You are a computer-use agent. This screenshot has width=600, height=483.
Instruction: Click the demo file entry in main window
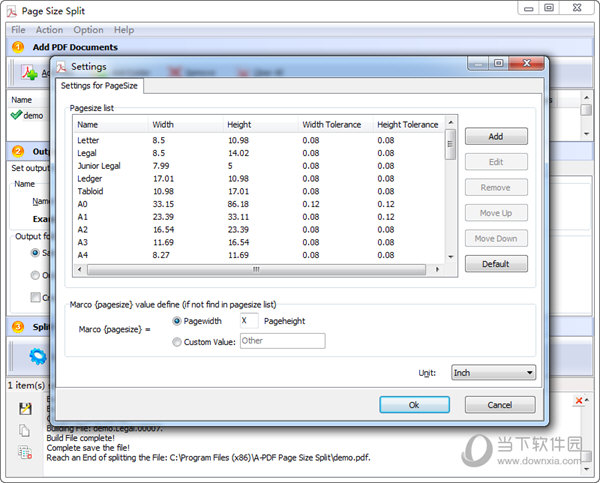click(33, 115)
